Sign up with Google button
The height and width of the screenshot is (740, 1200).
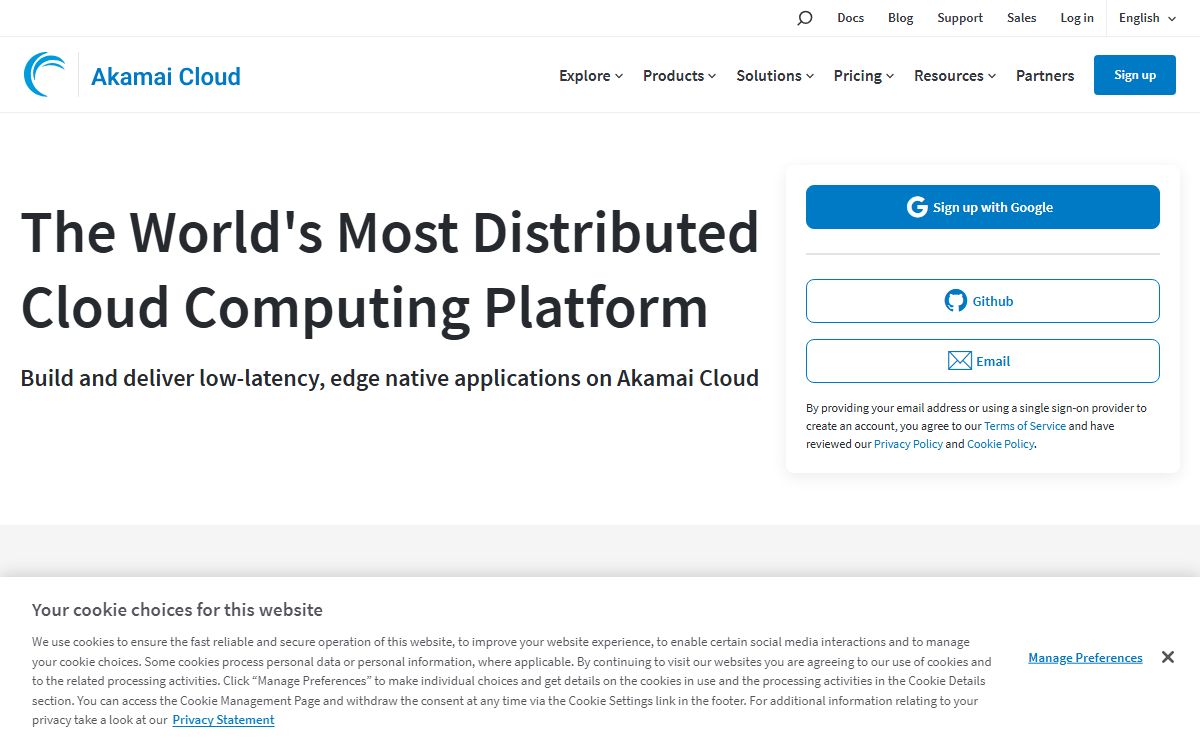tap(983, 207)
